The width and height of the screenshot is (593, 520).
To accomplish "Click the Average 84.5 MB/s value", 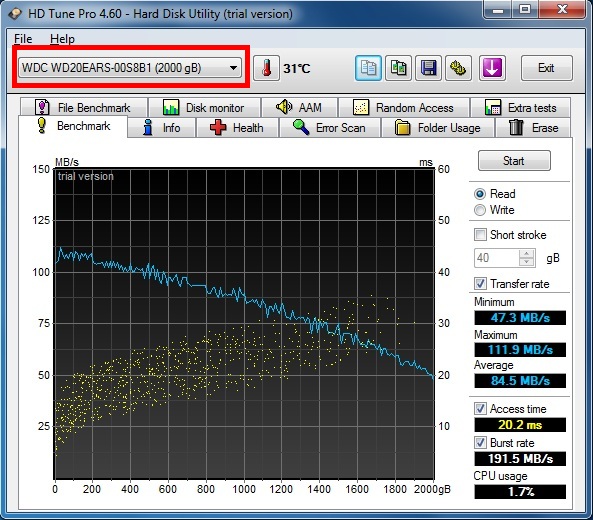I will [520, 380].
